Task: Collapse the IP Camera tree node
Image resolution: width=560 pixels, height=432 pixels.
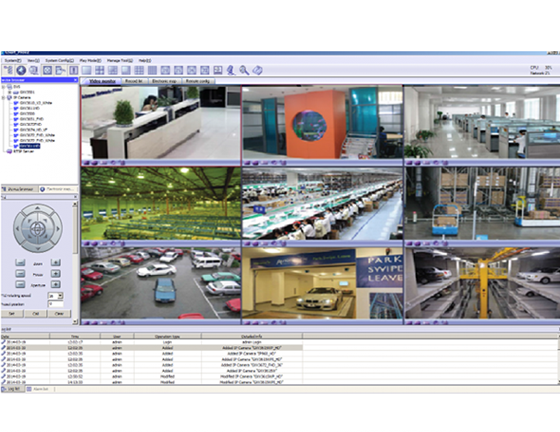Action: tap(4, 97)
